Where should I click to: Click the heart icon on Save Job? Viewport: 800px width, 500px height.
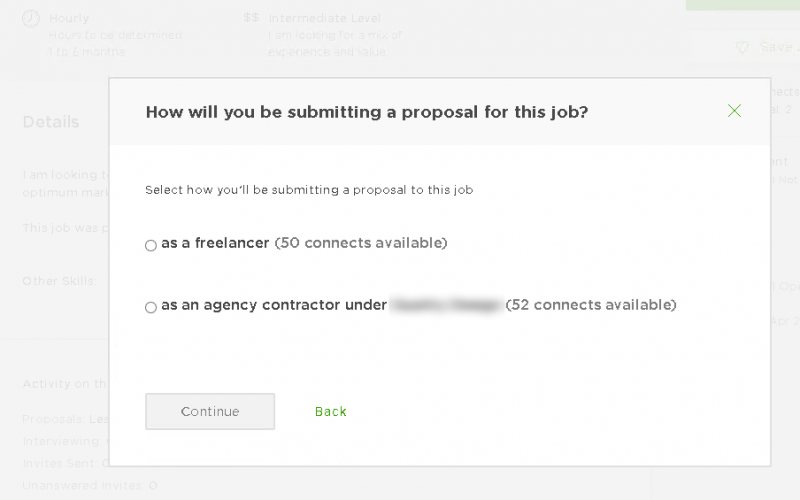742,47
